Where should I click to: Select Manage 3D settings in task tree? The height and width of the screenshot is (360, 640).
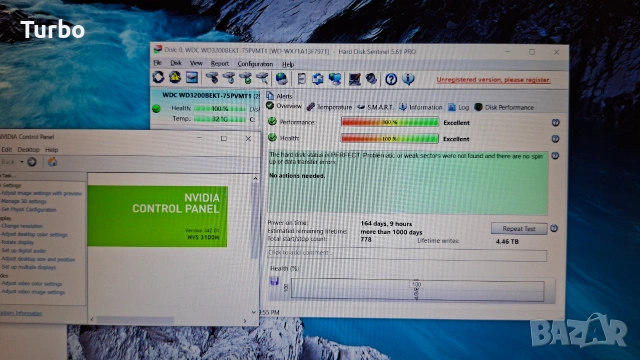(24, 201)
